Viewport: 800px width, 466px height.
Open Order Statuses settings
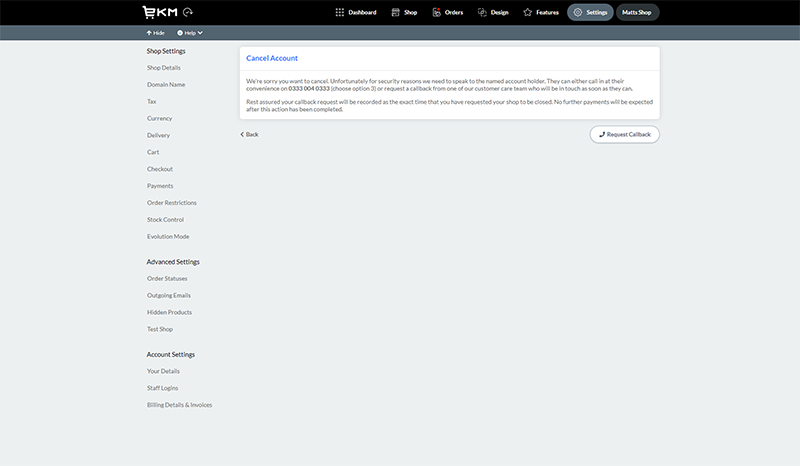167,279
